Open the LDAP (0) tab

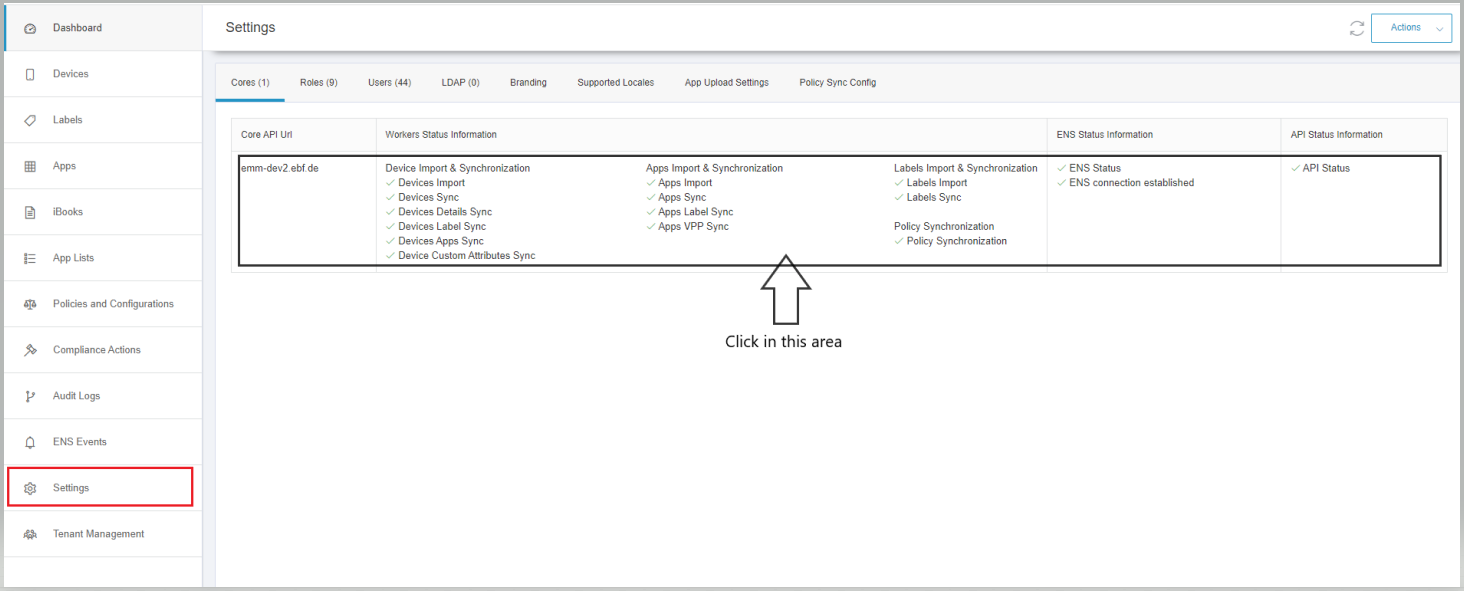pyautogui.click(x=460, y=83)
